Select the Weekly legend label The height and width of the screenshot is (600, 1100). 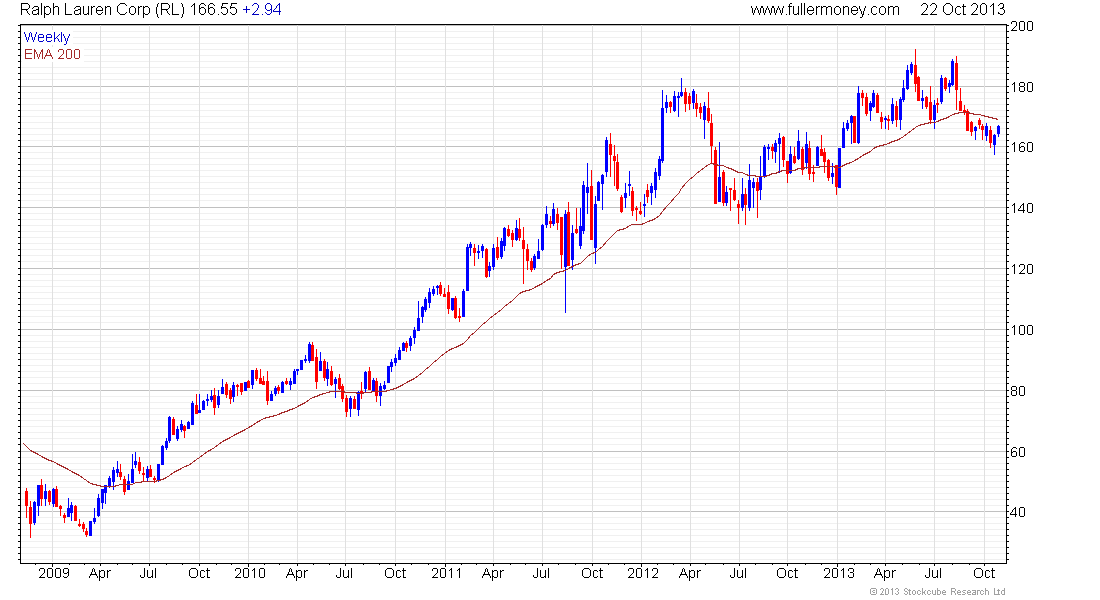point(47,37)
